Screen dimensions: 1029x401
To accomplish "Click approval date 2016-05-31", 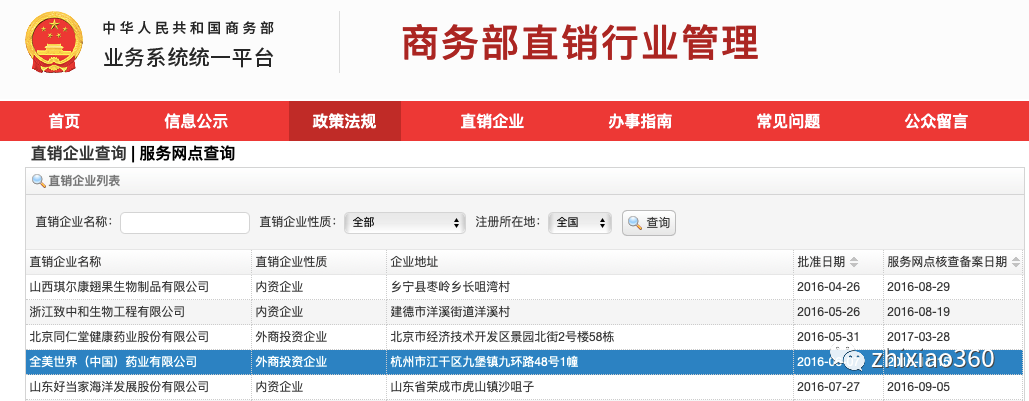I will (828, 337).
